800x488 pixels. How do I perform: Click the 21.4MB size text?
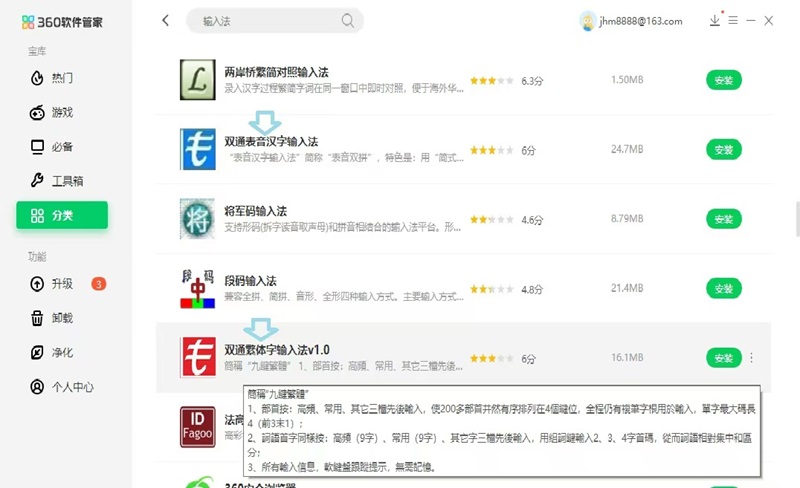pos(627,288)
